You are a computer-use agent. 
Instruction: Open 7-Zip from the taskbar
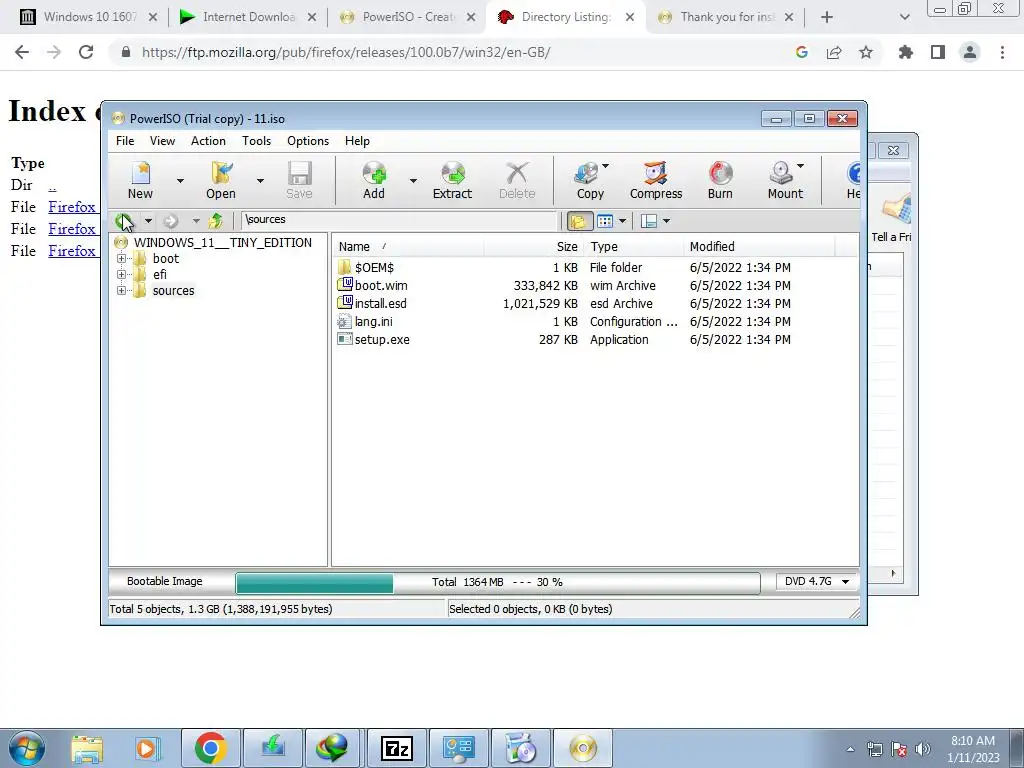(x=396, y=748)
